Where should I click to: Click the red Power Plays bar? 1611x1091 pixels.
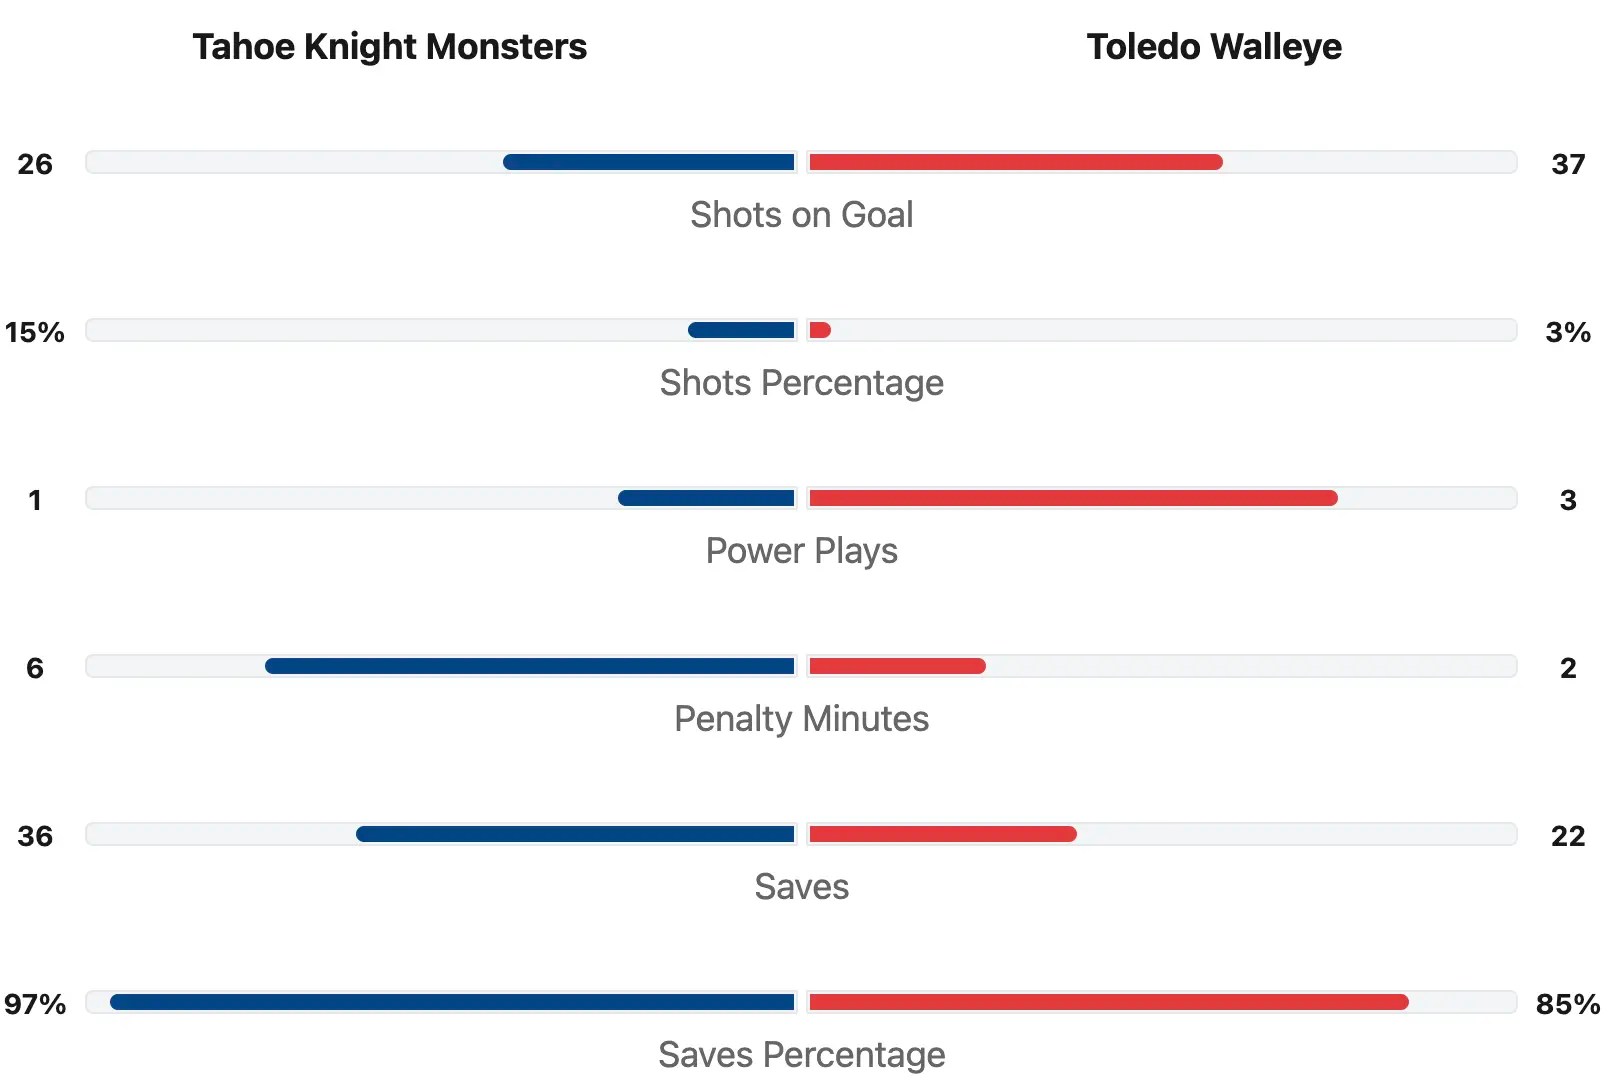coord(1073,498)
